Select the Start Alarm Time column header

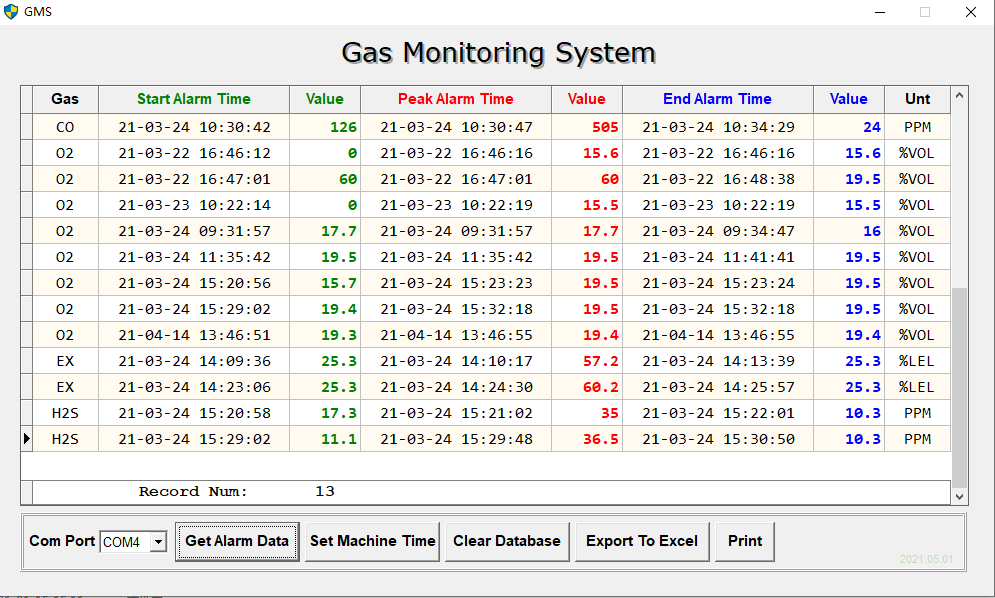[x=194, y=99]
